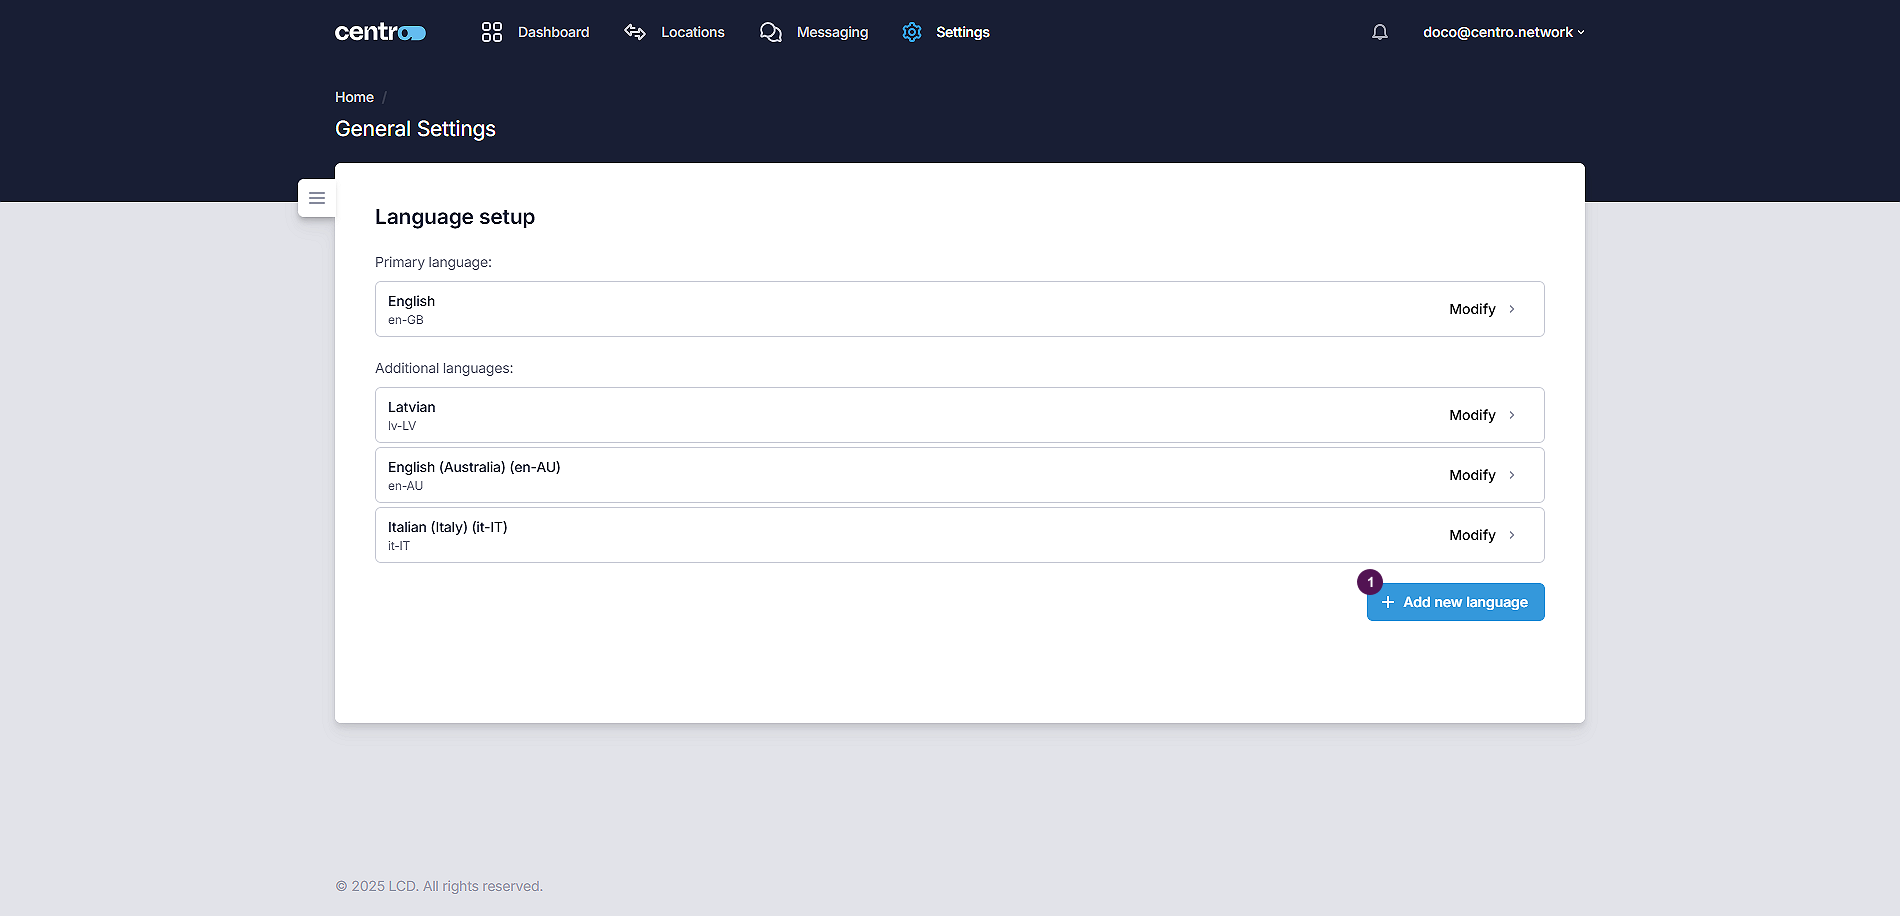Go to Locations menu item
The height and width of the screenshot is (916, 1900).
tap(674, 32)
